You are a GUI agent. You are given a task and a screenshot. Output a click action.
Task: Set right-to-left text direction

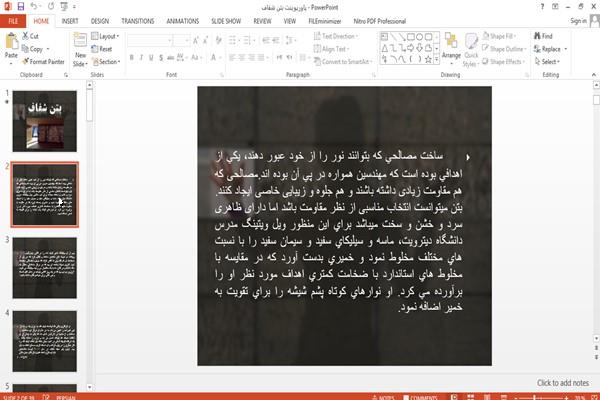point(290,57)
